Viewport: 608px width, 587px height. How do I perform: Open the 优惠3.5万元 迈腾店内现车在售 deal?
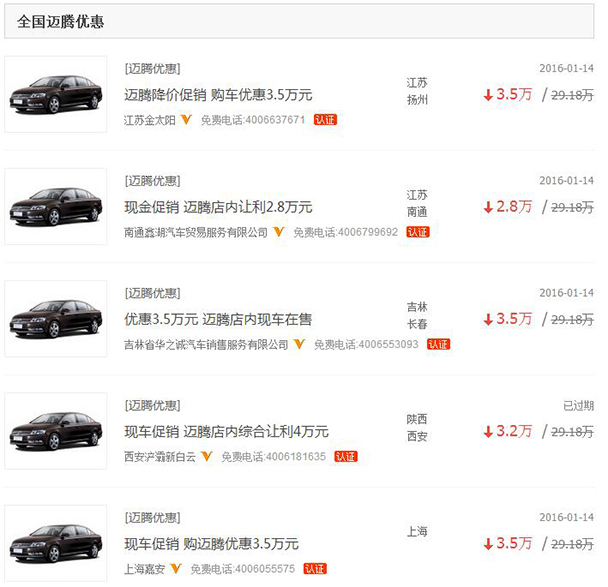pyautogui.click(x=218, y=320)
